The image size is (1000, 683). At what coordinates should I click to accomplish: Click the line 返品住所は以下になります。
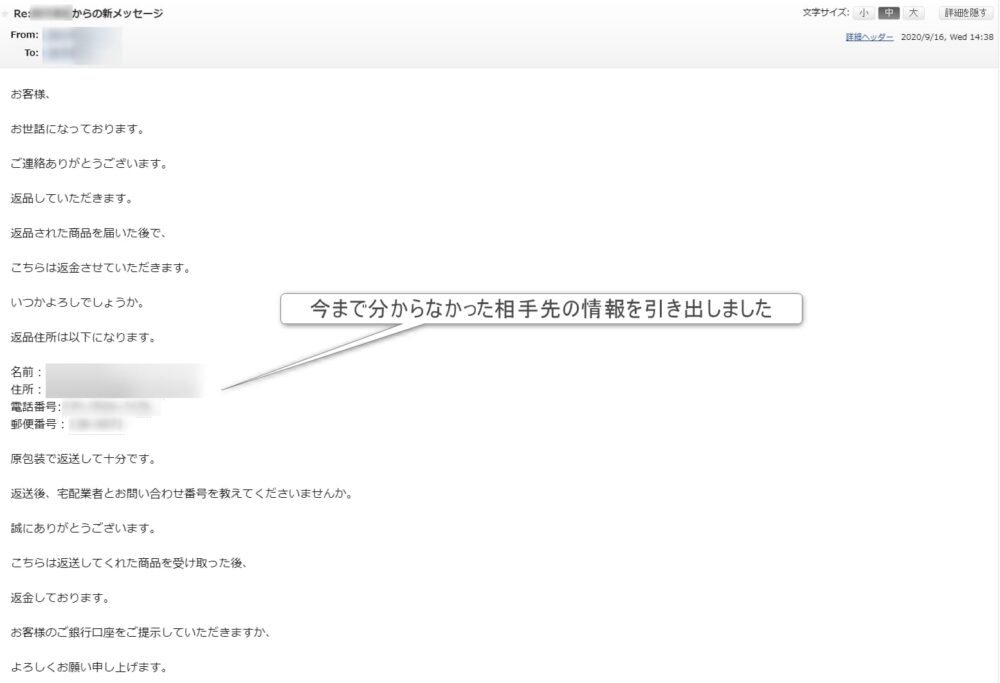tap(84, 337)
